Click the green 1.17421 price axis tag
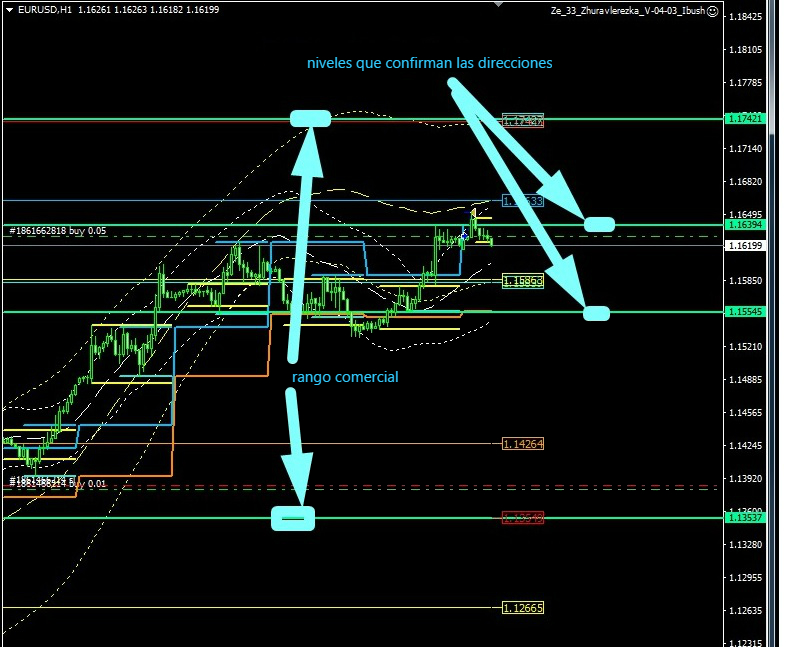The image size is (791, 647). (x=747, y=119)
